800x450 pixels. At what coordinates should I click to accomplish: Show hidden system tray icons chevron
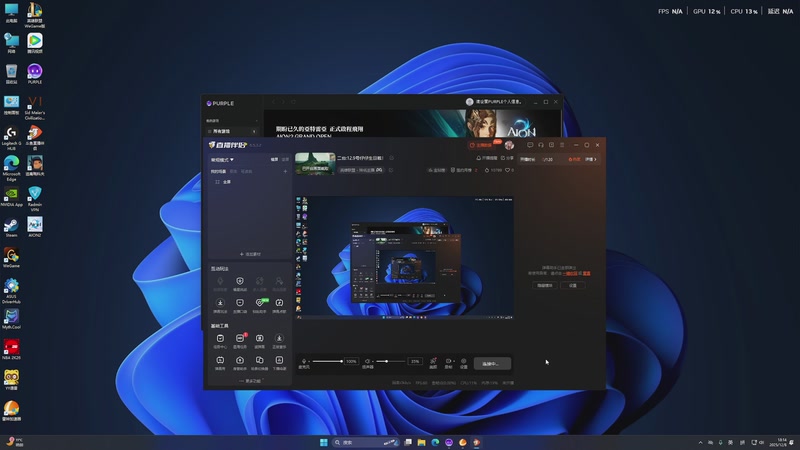click(x=701, y=442)
